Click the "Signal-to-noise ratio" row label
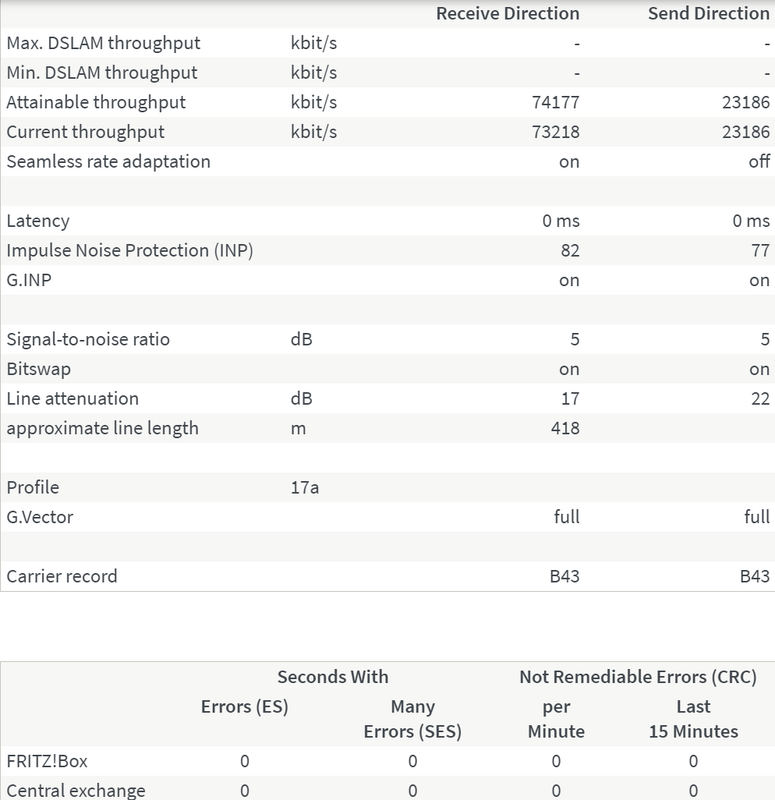The height and width of the screenshot is (800, 775). click(x=88, y=340)
